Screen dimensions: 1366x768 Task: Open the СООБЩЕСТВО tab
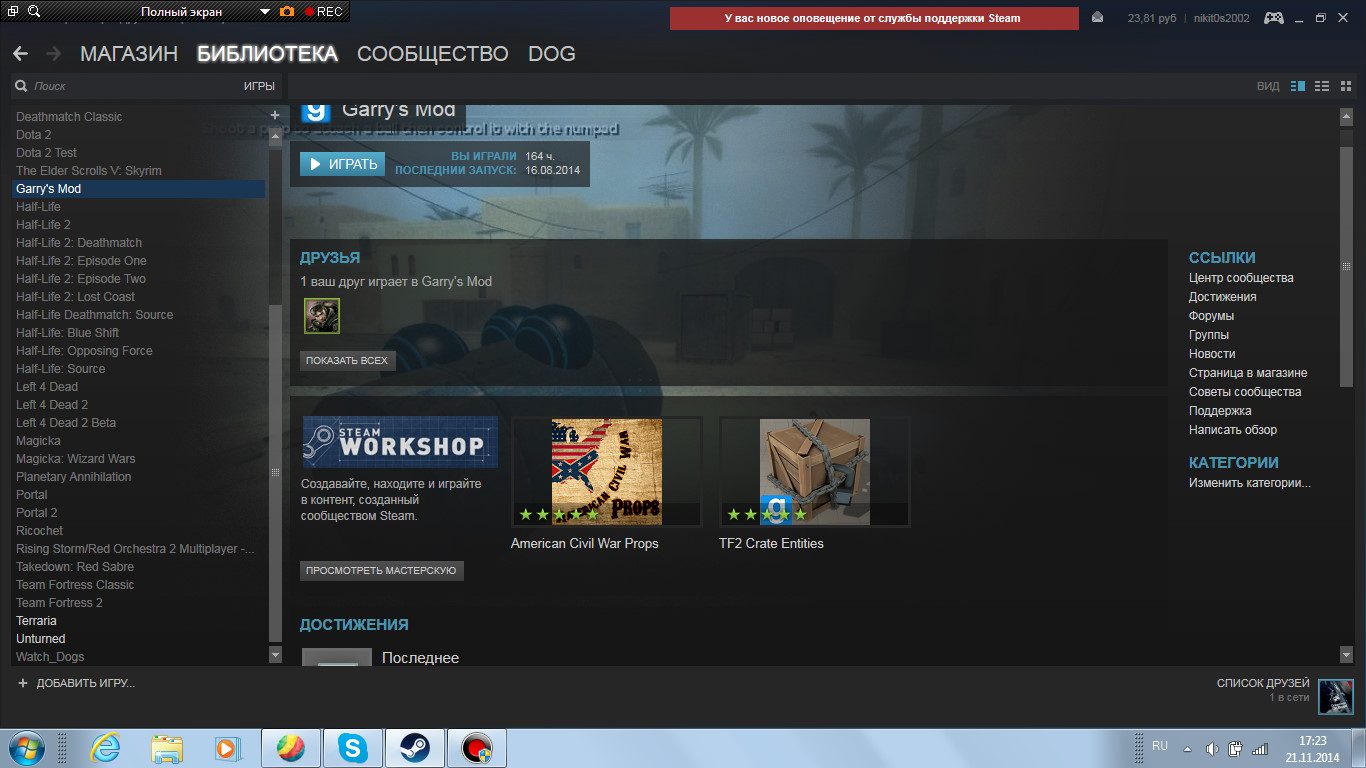point(432,54)
